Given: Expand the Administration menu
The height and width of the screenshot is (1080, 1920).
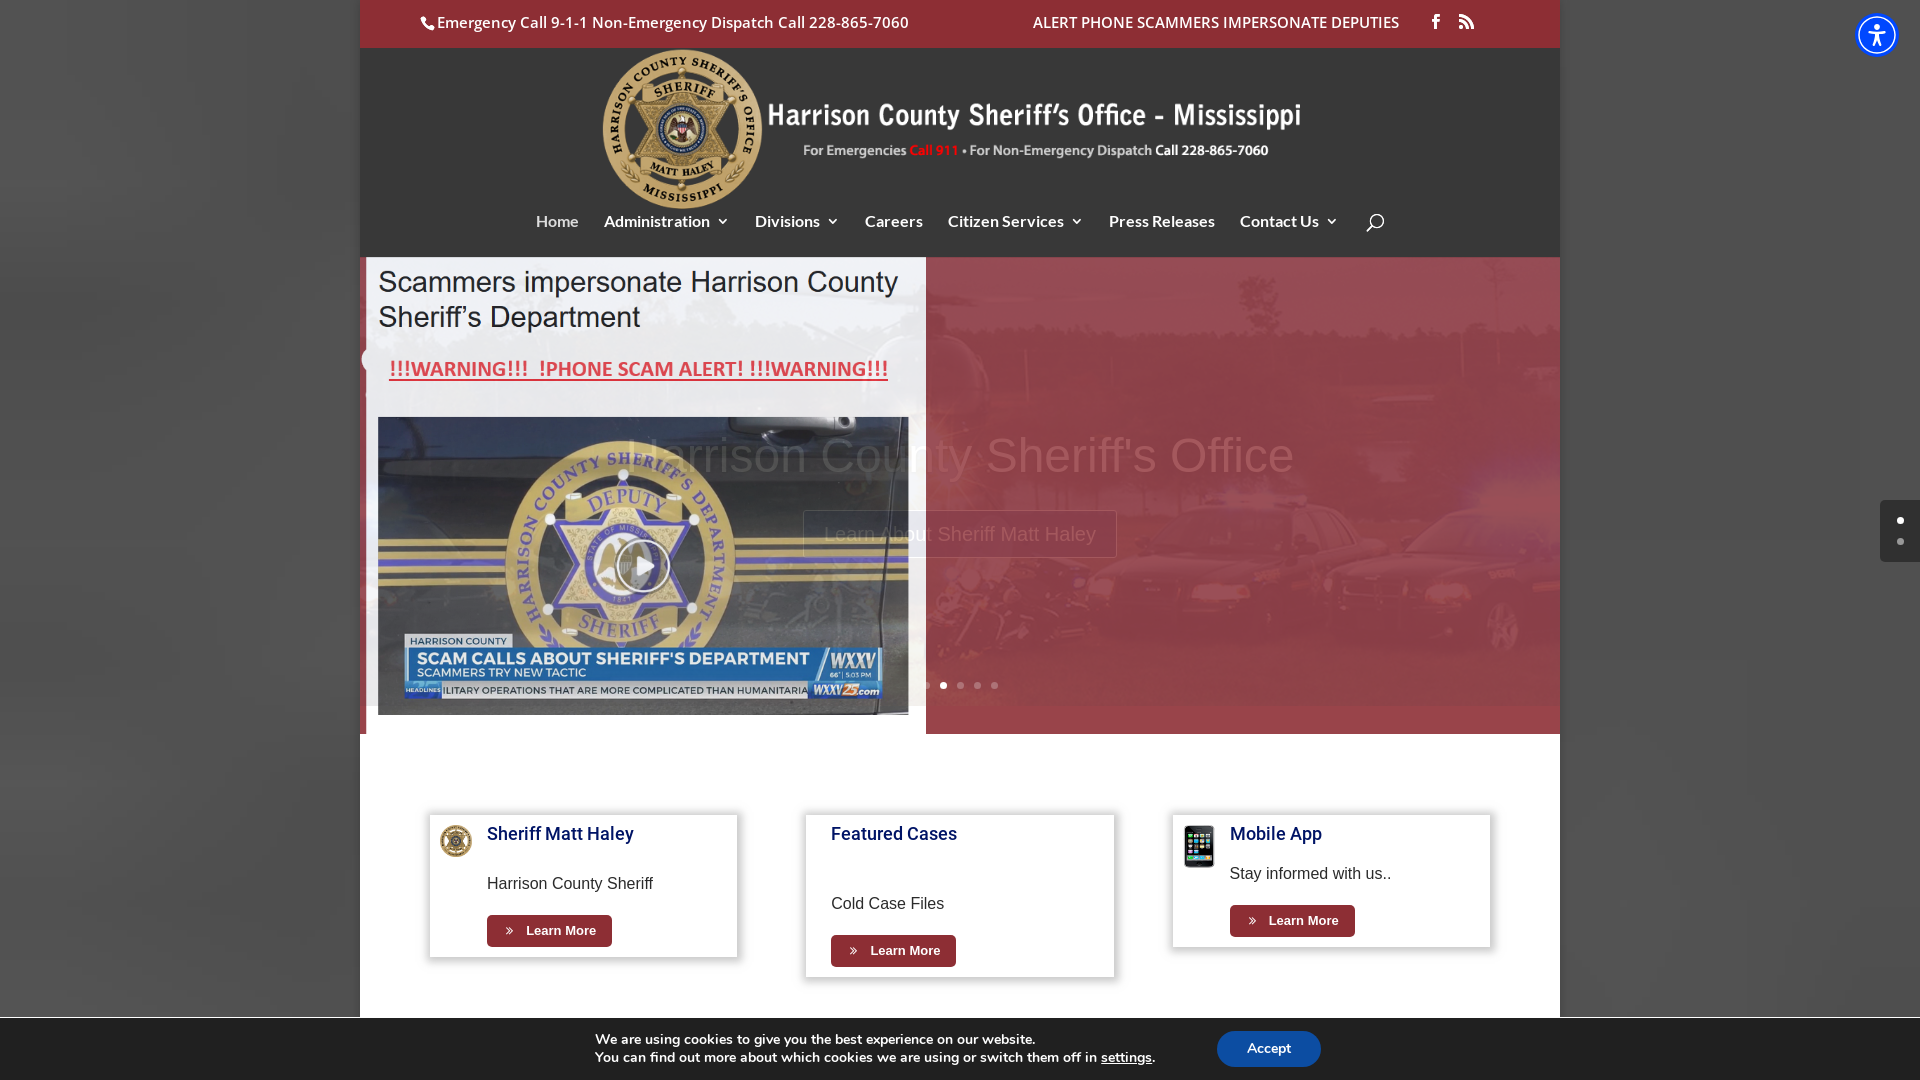Looking at the screenshot, I should click(x=666, y=221).
